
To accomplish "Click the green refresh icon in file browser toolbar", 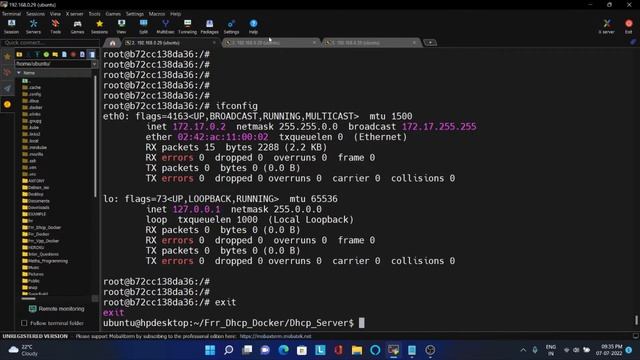I will coord(46,54).
